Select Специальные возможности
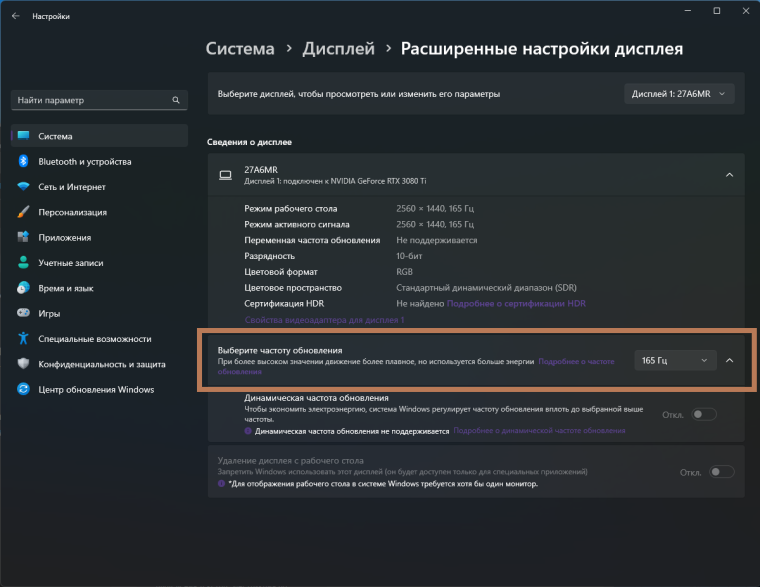The height and width of the screenshot is (587, 760). (99, 338)
